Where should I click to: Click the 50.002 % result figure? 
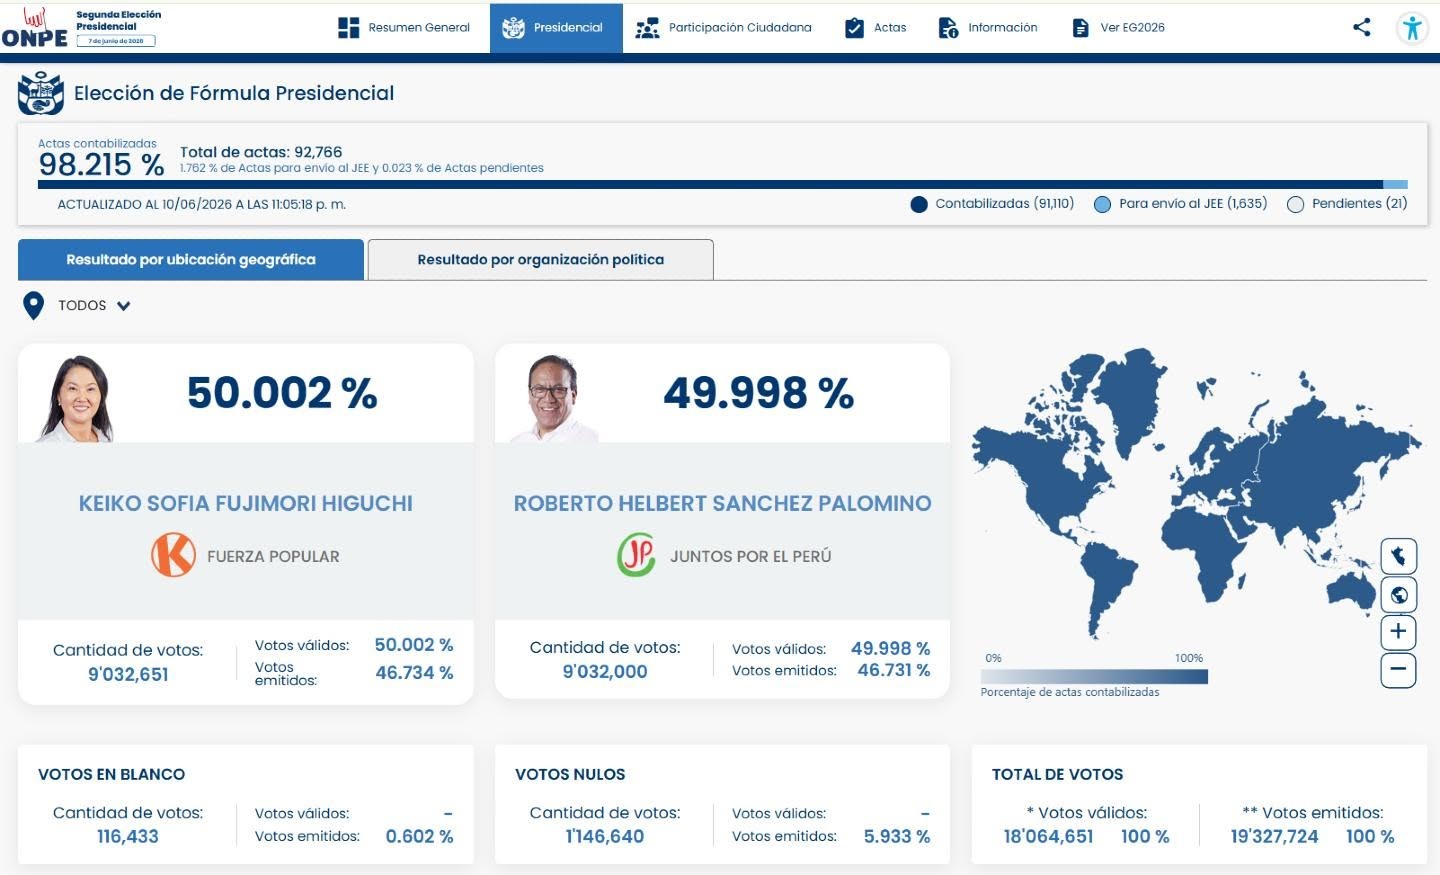point(282,393)
